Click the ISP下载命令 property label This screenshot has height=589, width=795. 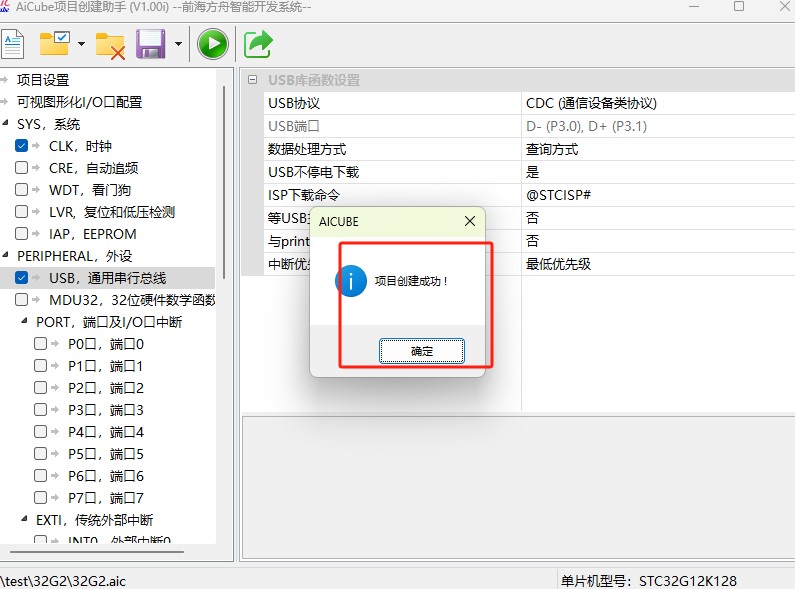pyautogui.click(x=304, y=195)
